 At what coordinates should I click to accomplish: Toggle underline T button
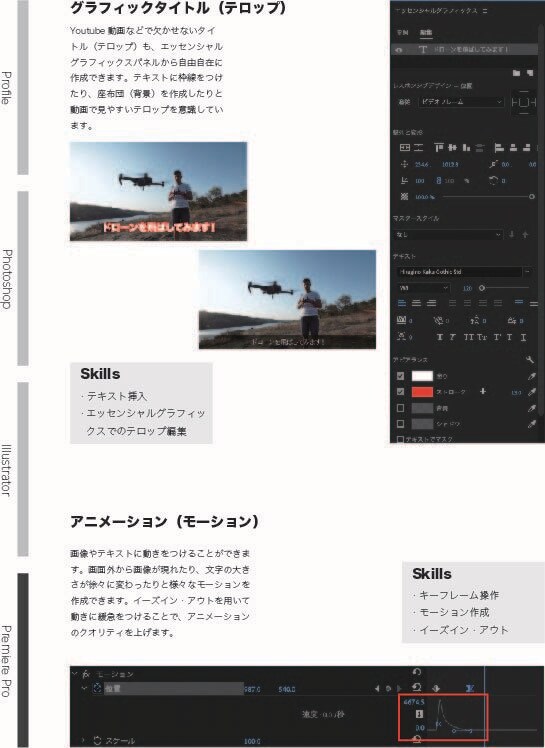pyautogui.click(x=524, y=337)
